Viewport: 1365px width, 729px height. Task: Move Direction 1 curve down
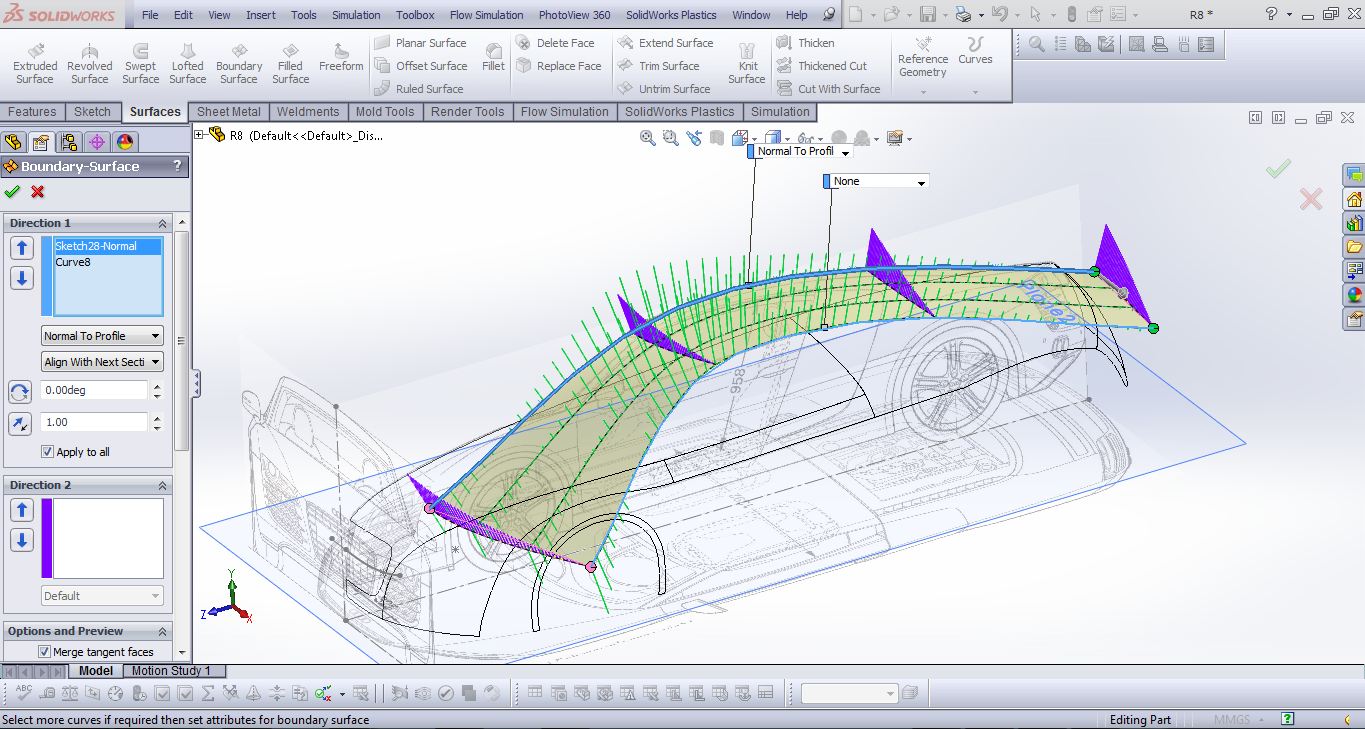(x=22, y=278)
